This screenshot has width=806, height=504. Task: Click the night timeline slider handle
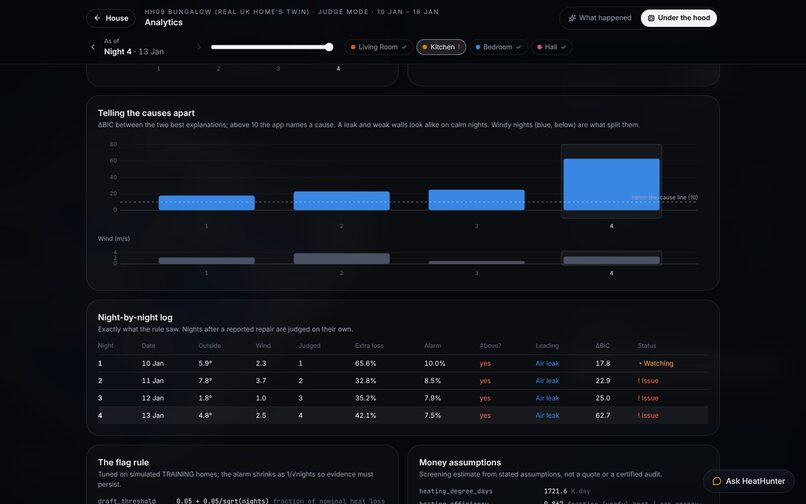(x=329, y=47)
